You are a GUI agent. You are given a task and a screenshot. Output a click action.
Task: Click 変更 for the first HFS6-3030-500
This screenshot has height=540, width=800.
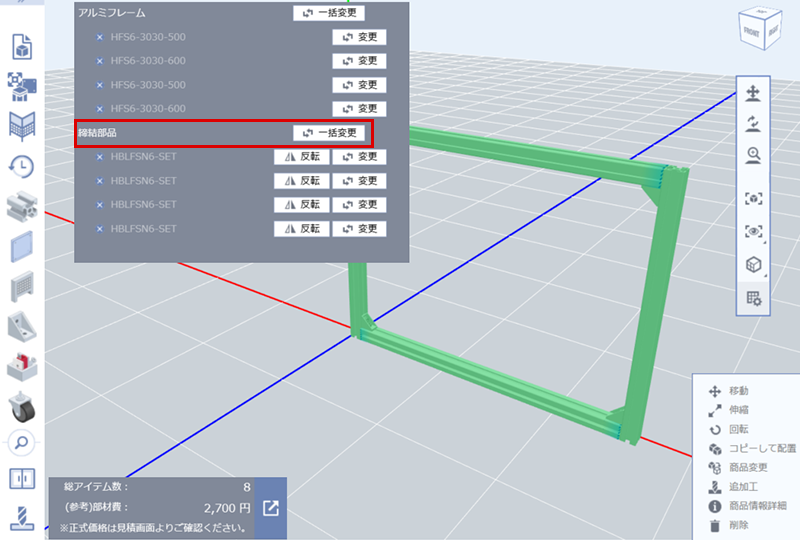tap(359, 37)
